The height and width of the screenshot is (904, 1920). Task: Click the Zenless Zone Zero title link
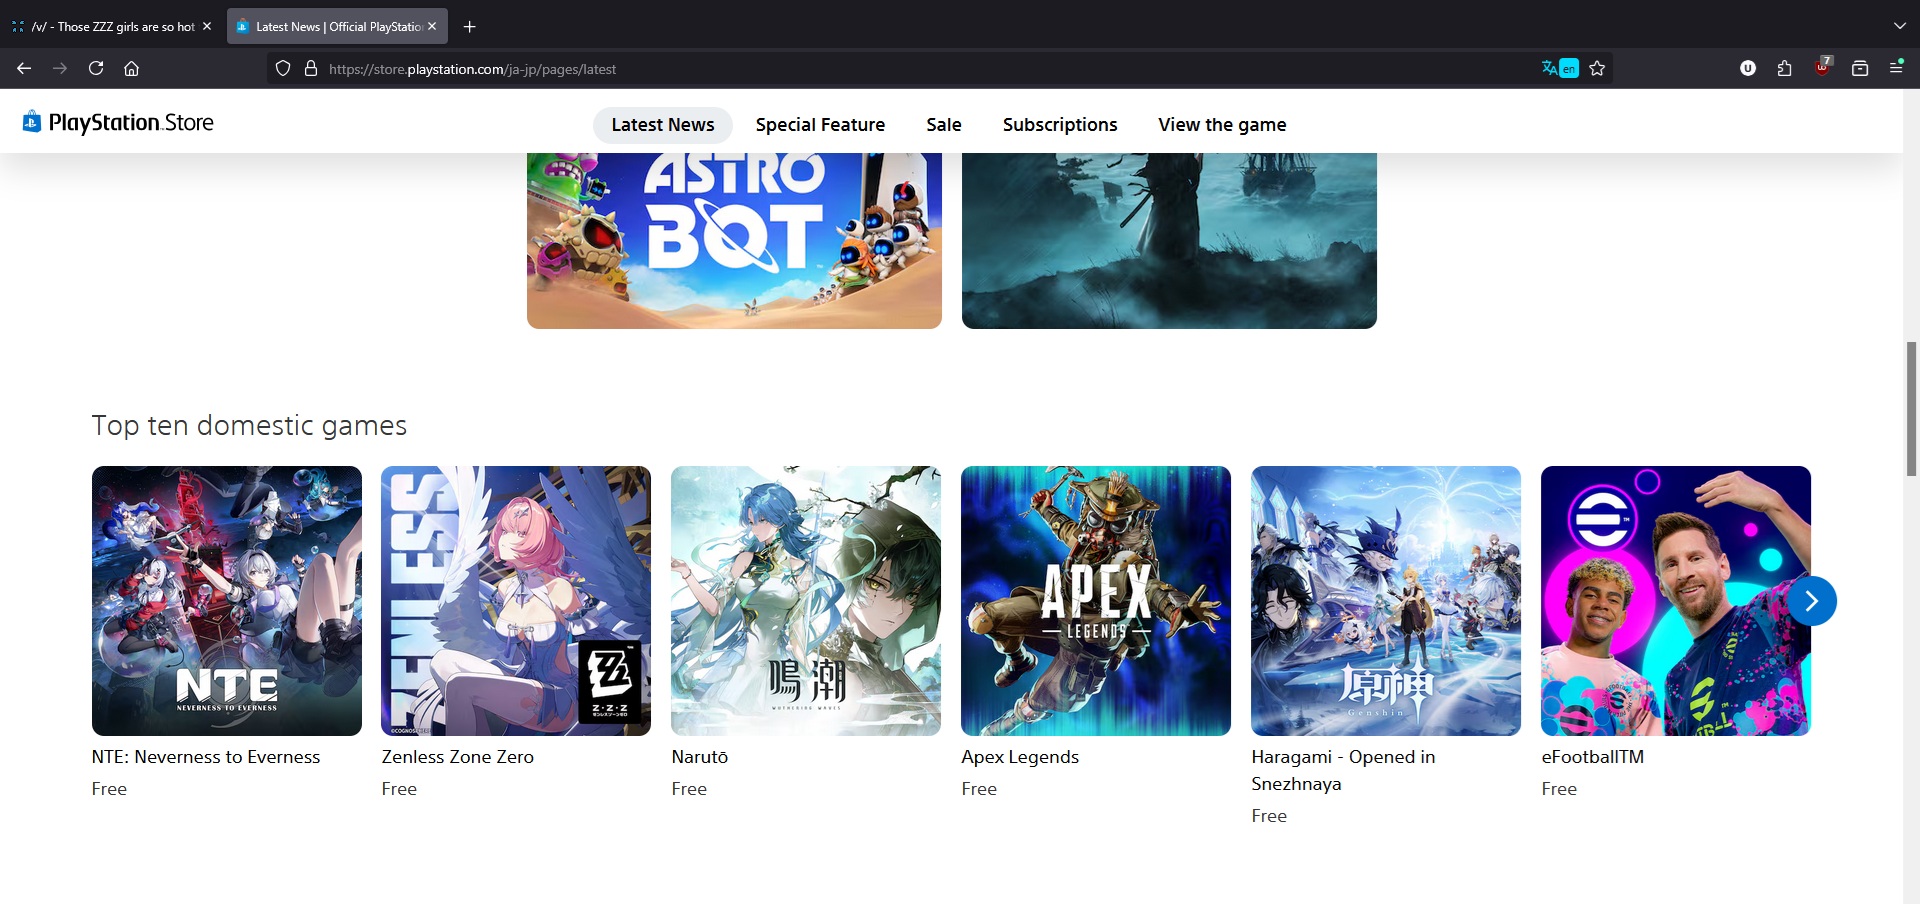point(458,757)
